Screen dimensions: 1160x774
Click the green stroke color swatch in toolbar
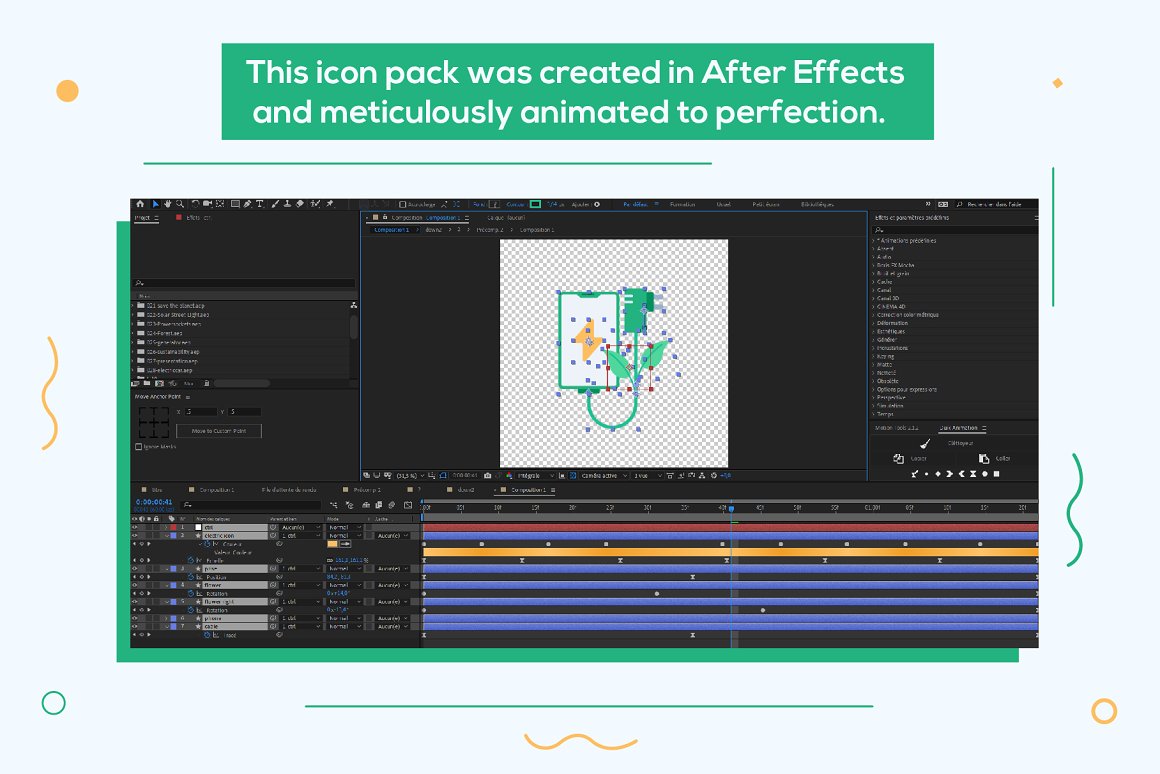535,204
